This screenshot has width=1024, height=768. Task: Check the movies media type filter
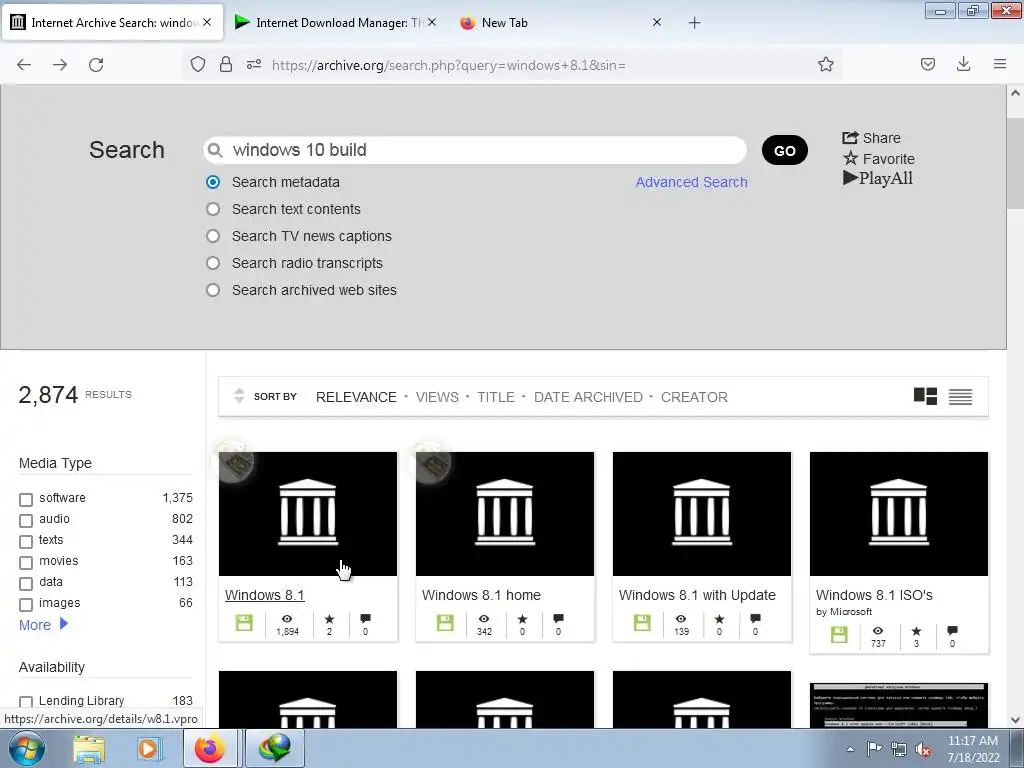coord(26,562)
